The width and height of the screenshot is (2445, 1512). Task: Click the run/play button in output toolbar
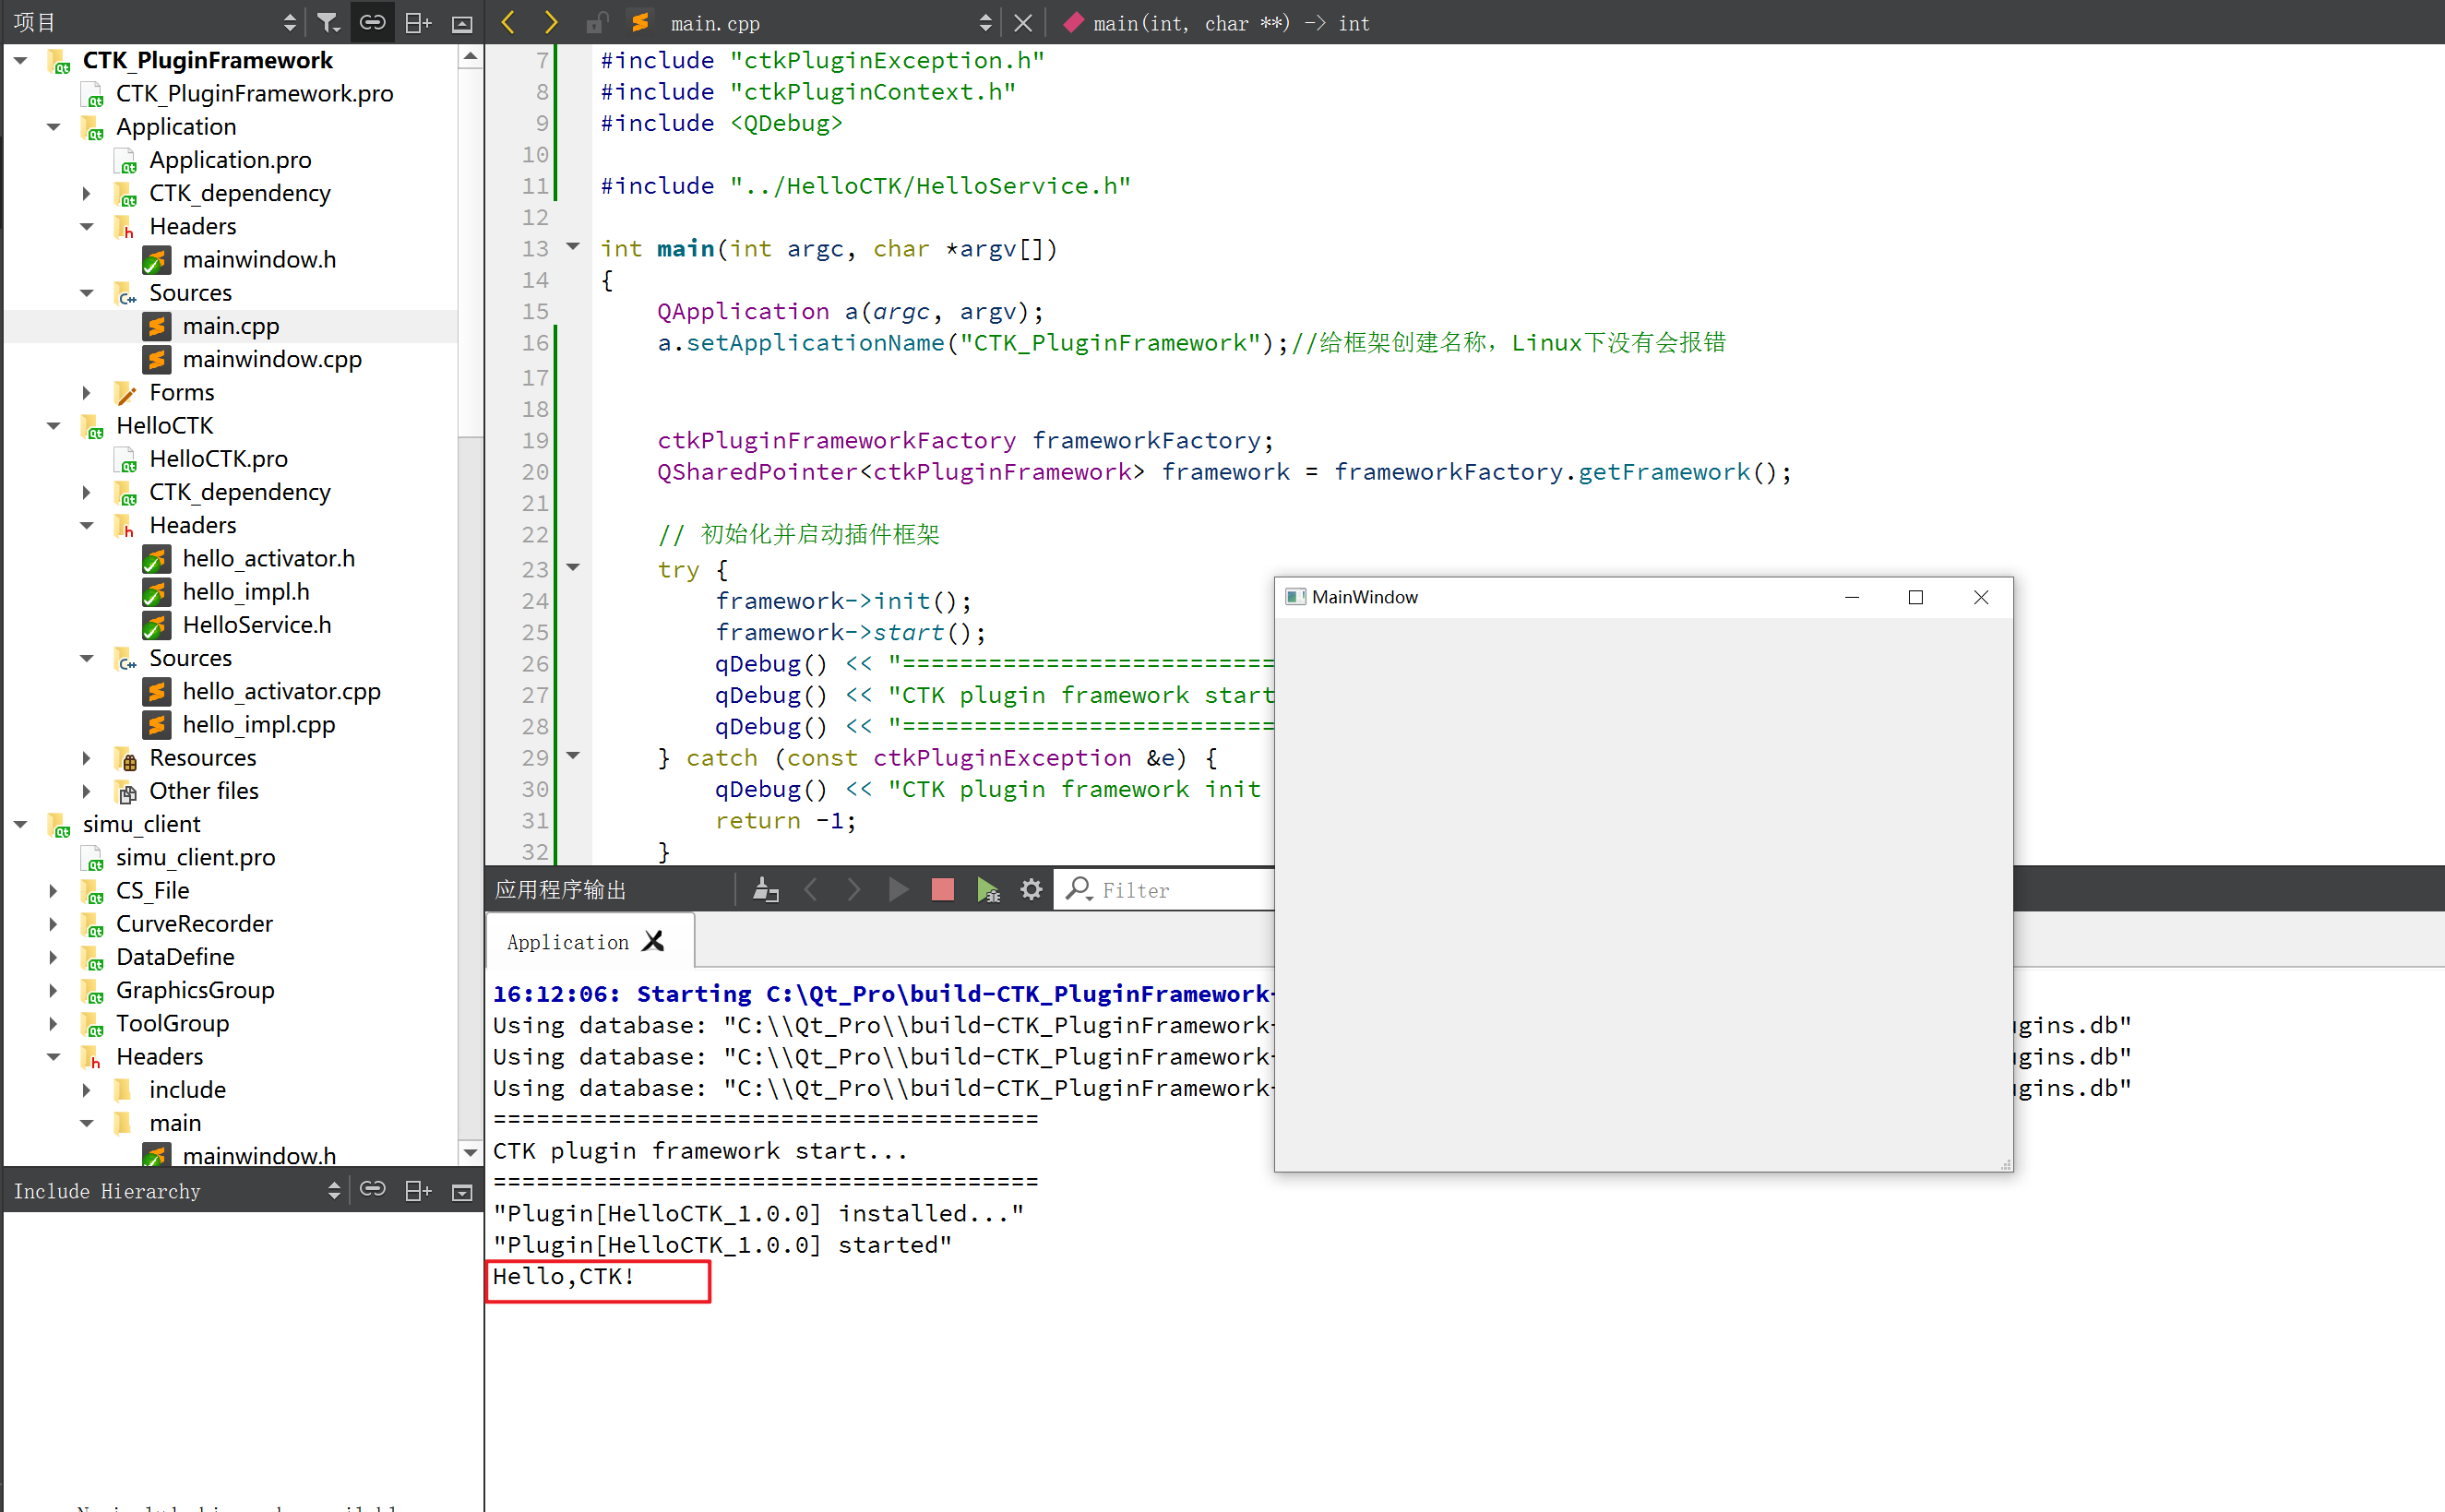pyautogui.click(x=896, y=890)
